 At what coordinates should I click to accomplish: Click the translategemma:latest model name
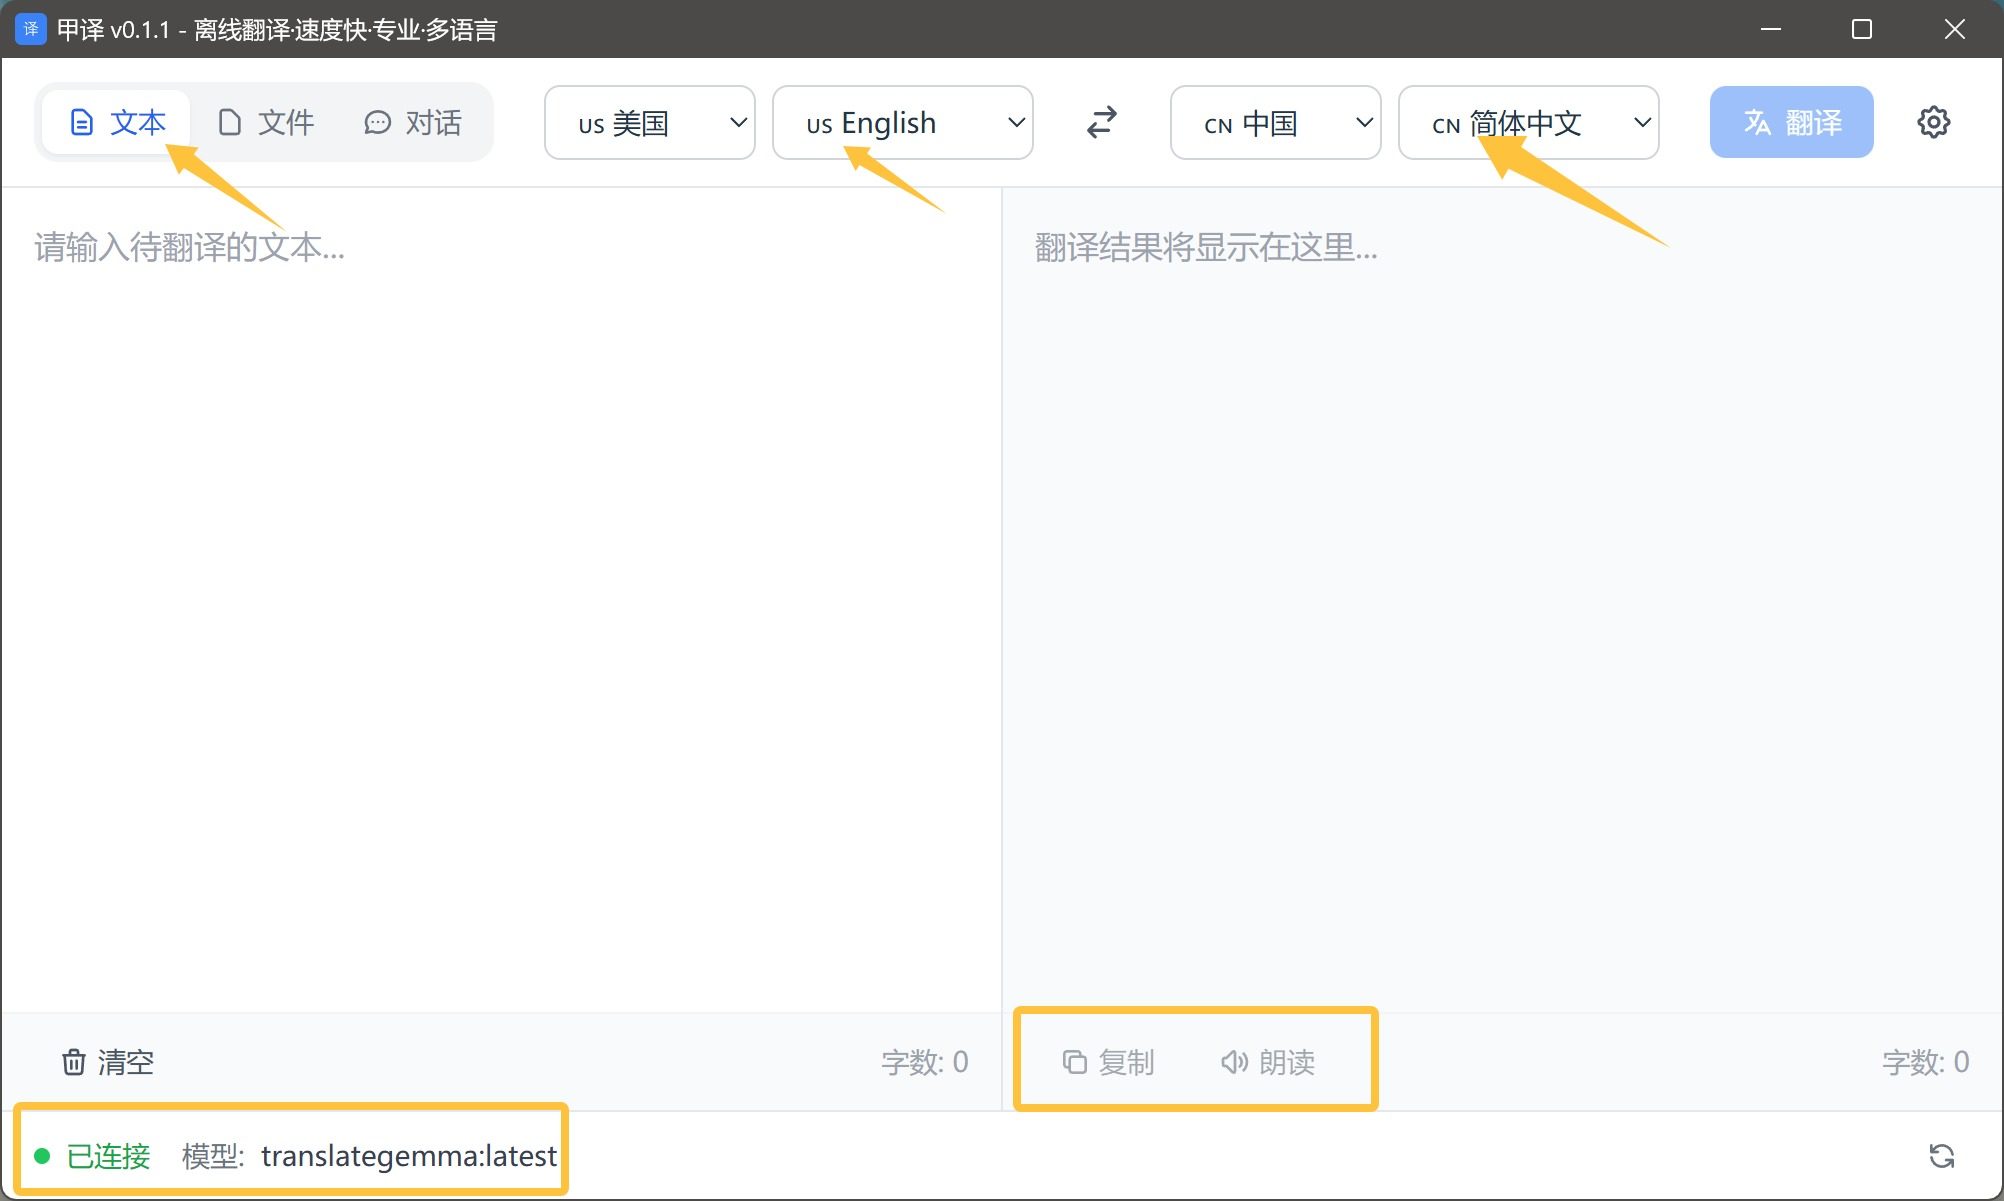(x=408, y=1156)
